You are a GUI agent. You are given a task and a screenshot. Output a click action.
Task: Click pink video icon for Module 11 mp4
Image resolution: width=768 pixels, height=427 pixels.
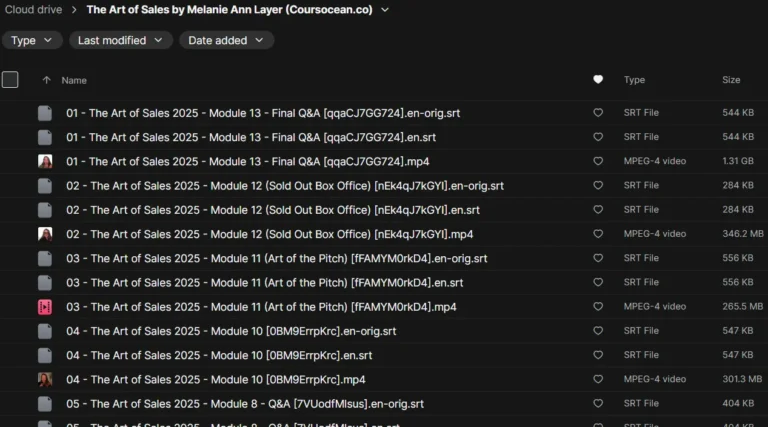(45, 307)
